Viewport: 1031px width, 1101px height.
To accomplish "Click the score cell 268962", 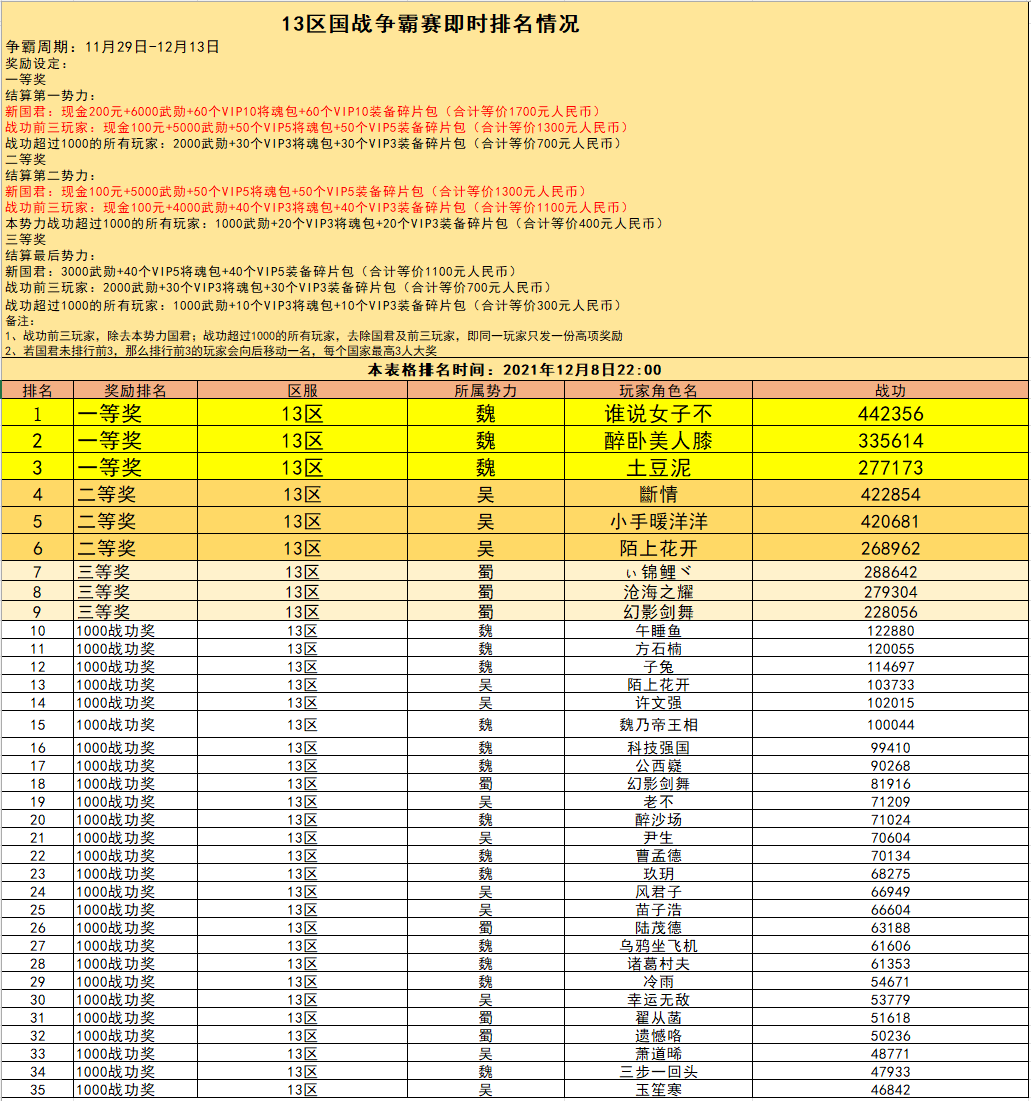I will coord(891,548).
